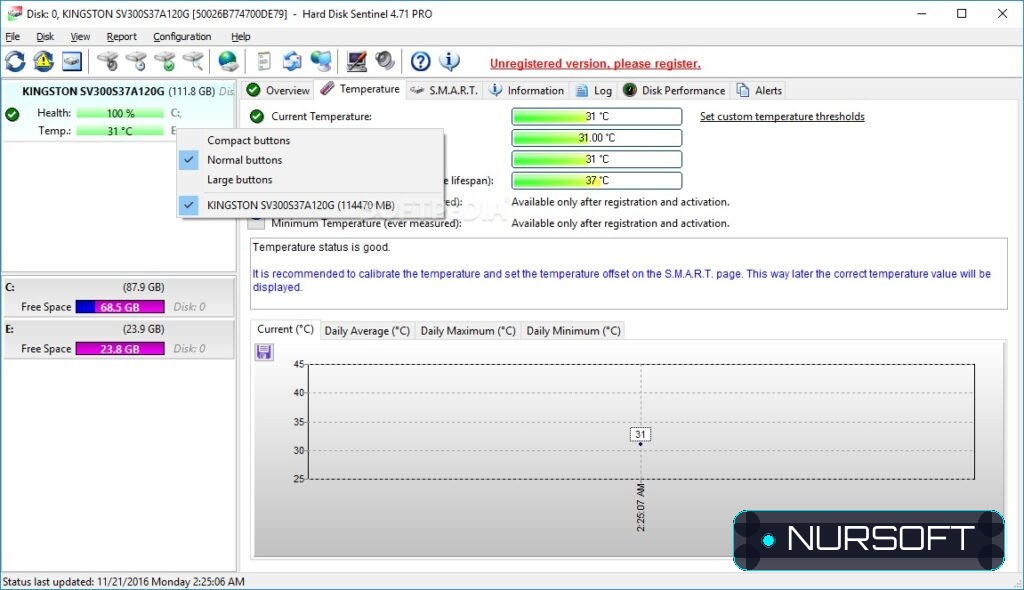Click the Refresh disk status toolbar icon
Viewport: 1024px width, 590px height.
pyautogui.click(x=15, y=62)
